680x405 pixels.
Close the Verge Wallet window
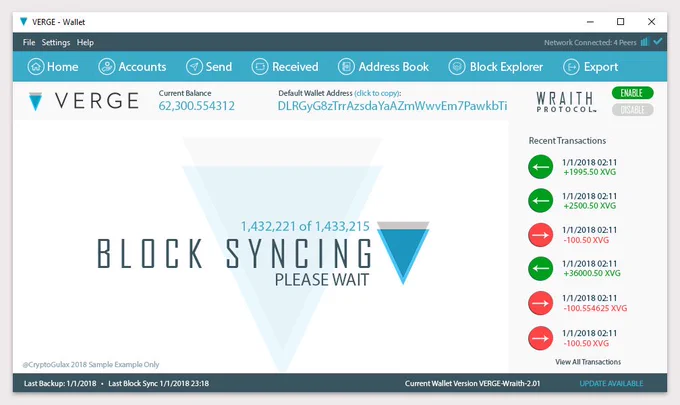pos(651,22)
